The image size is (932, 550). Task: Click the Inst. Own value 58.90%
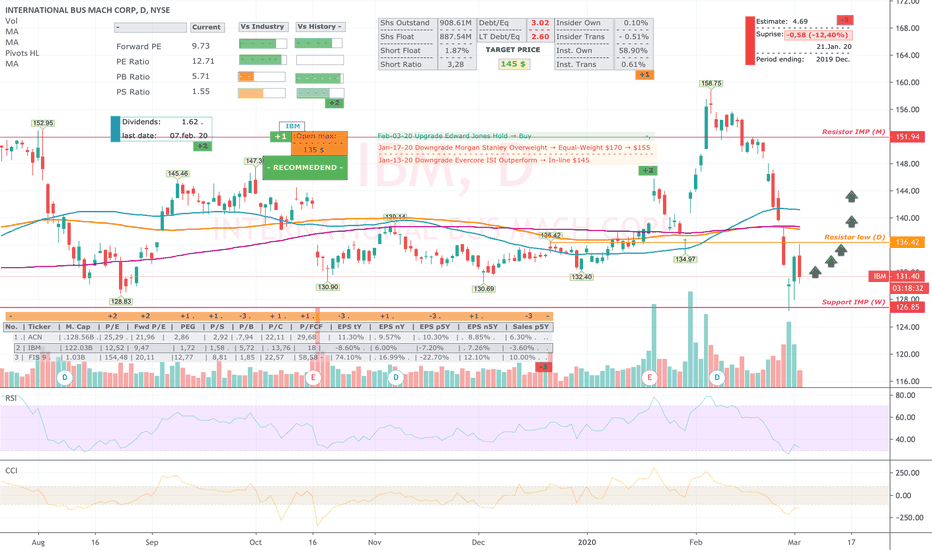click(x=633, y=51)
